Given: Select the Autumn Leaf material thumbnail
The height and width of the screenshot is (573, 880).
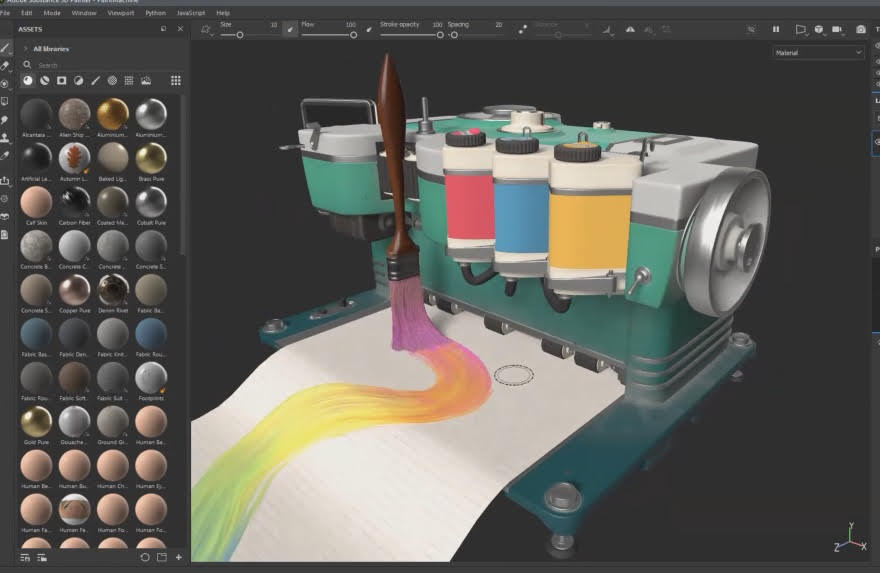Looking at the screenshot, I should (x=74, y=158).
